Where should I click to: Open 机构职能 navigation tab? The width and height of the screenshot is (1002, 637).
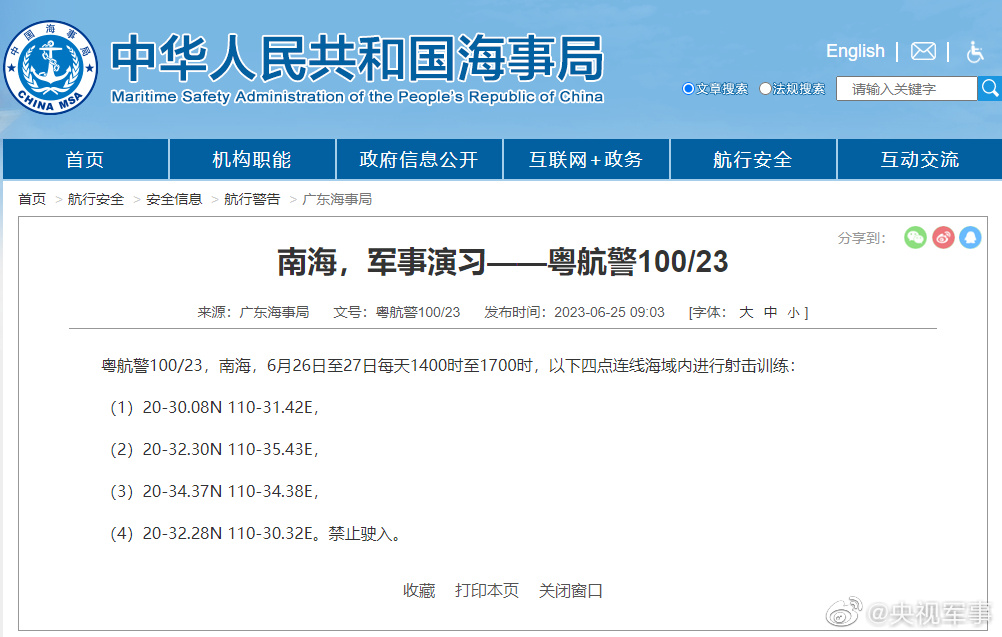point(252,159)
